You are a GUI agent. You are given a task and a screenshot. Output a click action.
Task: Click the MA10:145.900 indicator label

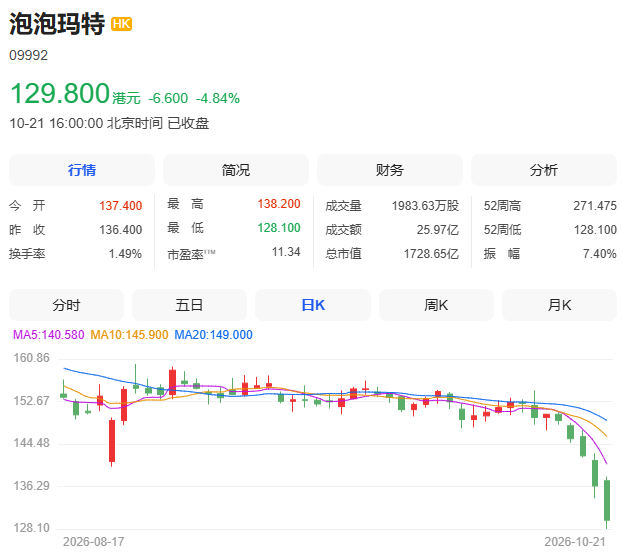[x=129, y=335]
